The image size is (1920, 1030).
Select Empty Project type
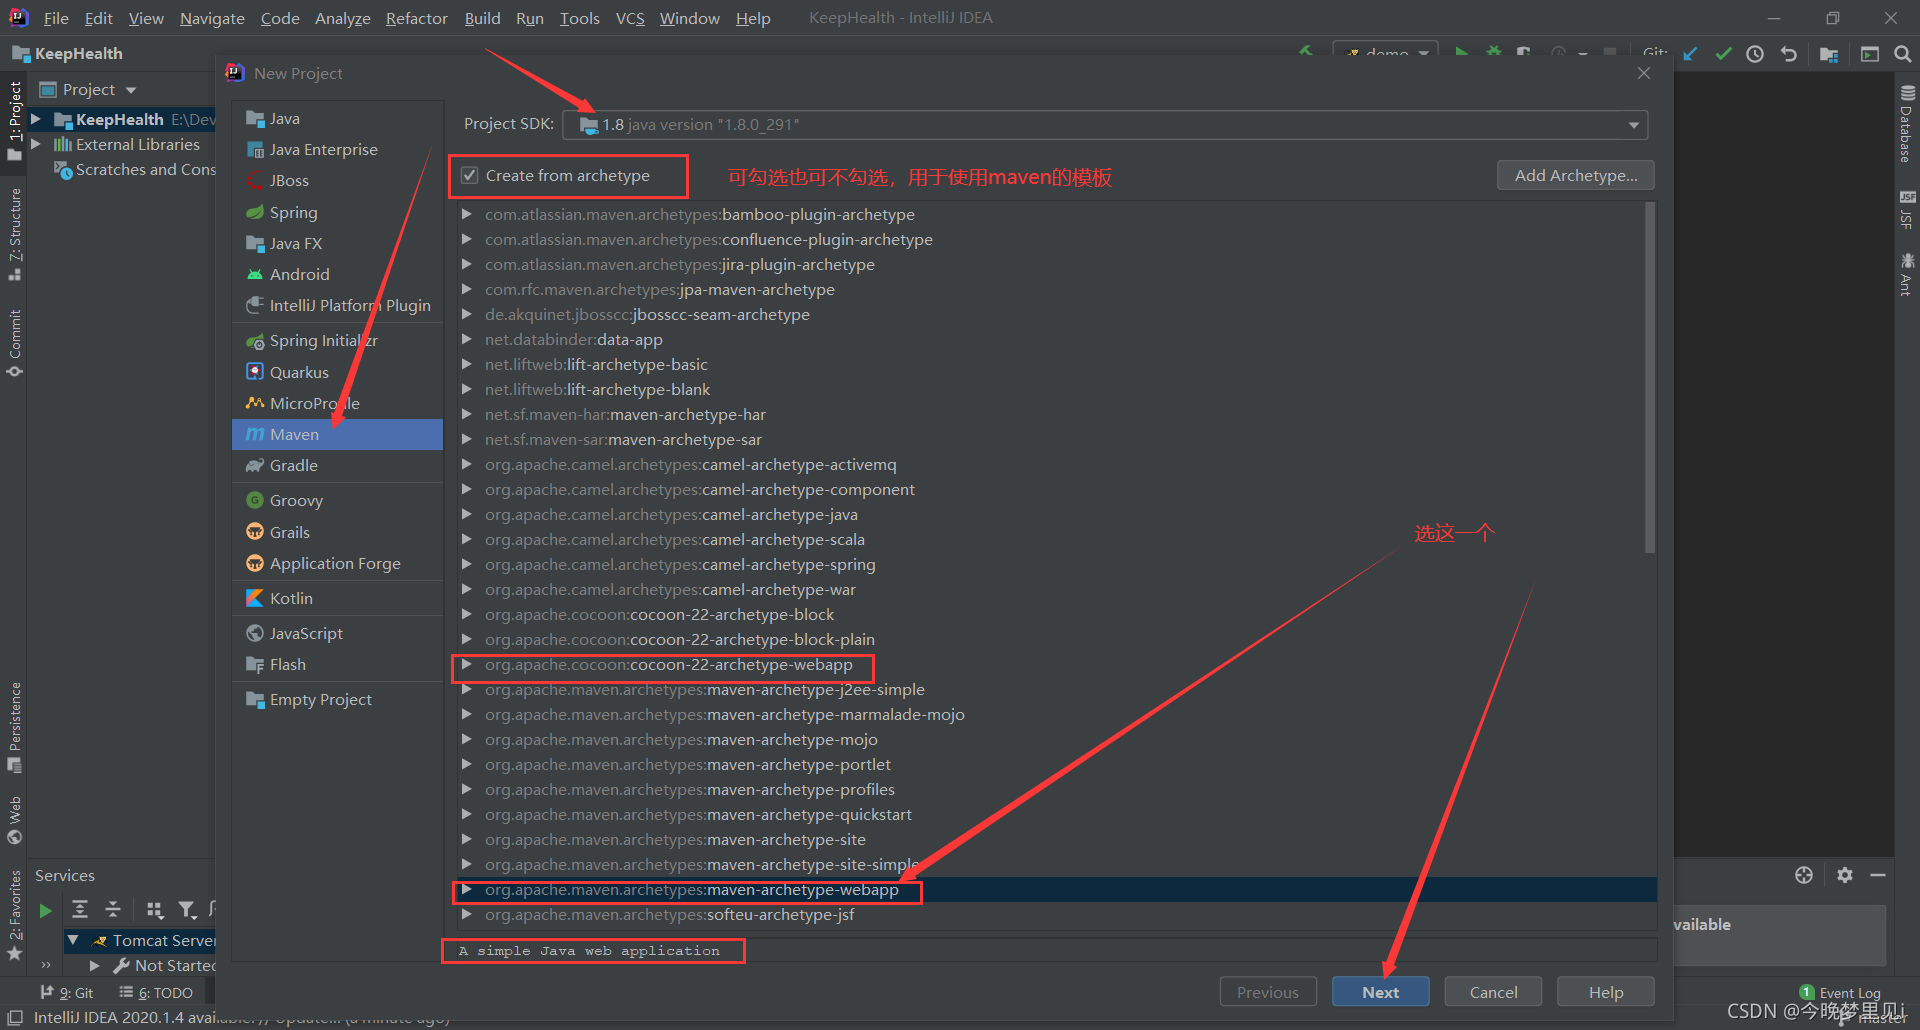click(x=338, y=699)
